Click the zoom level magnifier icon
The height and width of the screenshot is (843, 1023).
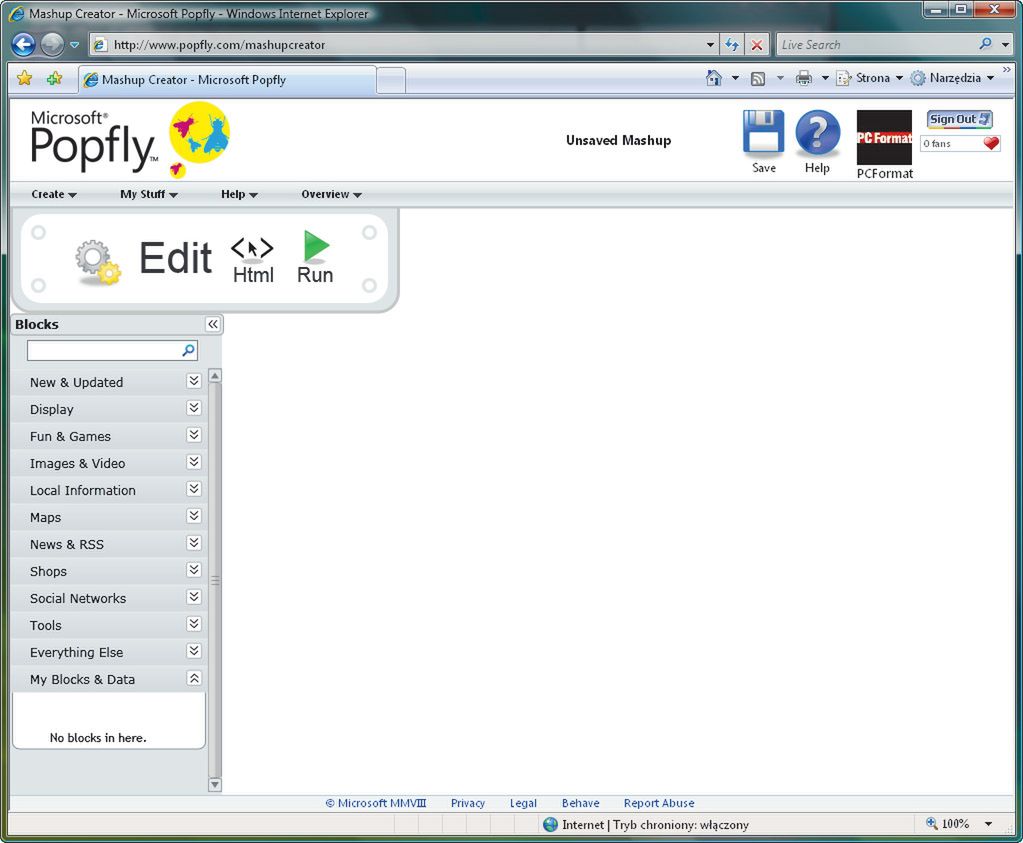coord(932,823)
